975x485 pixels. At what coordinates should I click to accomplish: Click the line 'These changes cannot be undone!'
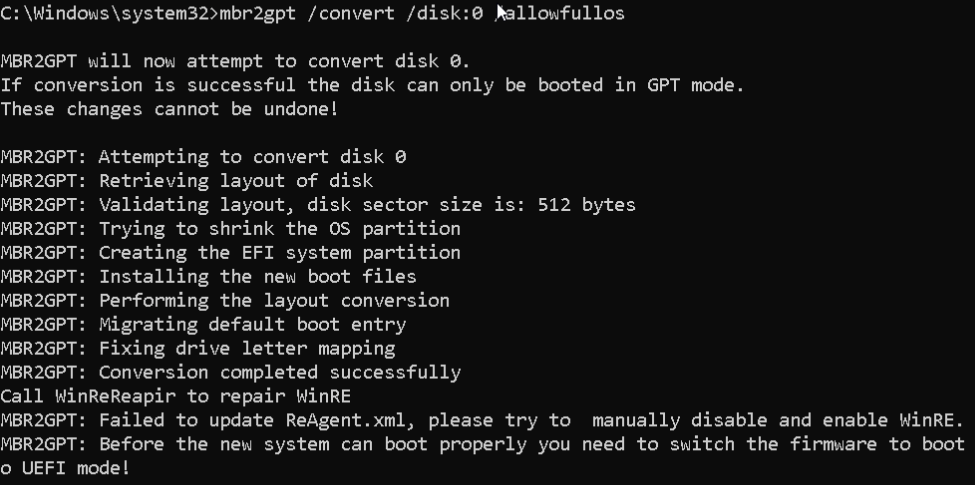169,109
